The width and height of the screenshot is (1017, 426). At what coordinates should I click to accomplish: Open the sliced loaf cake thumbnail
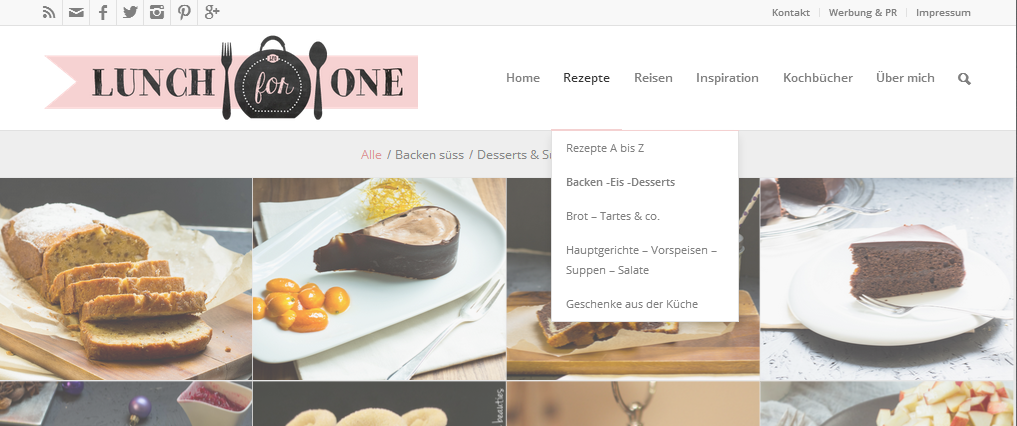(126, 279)
